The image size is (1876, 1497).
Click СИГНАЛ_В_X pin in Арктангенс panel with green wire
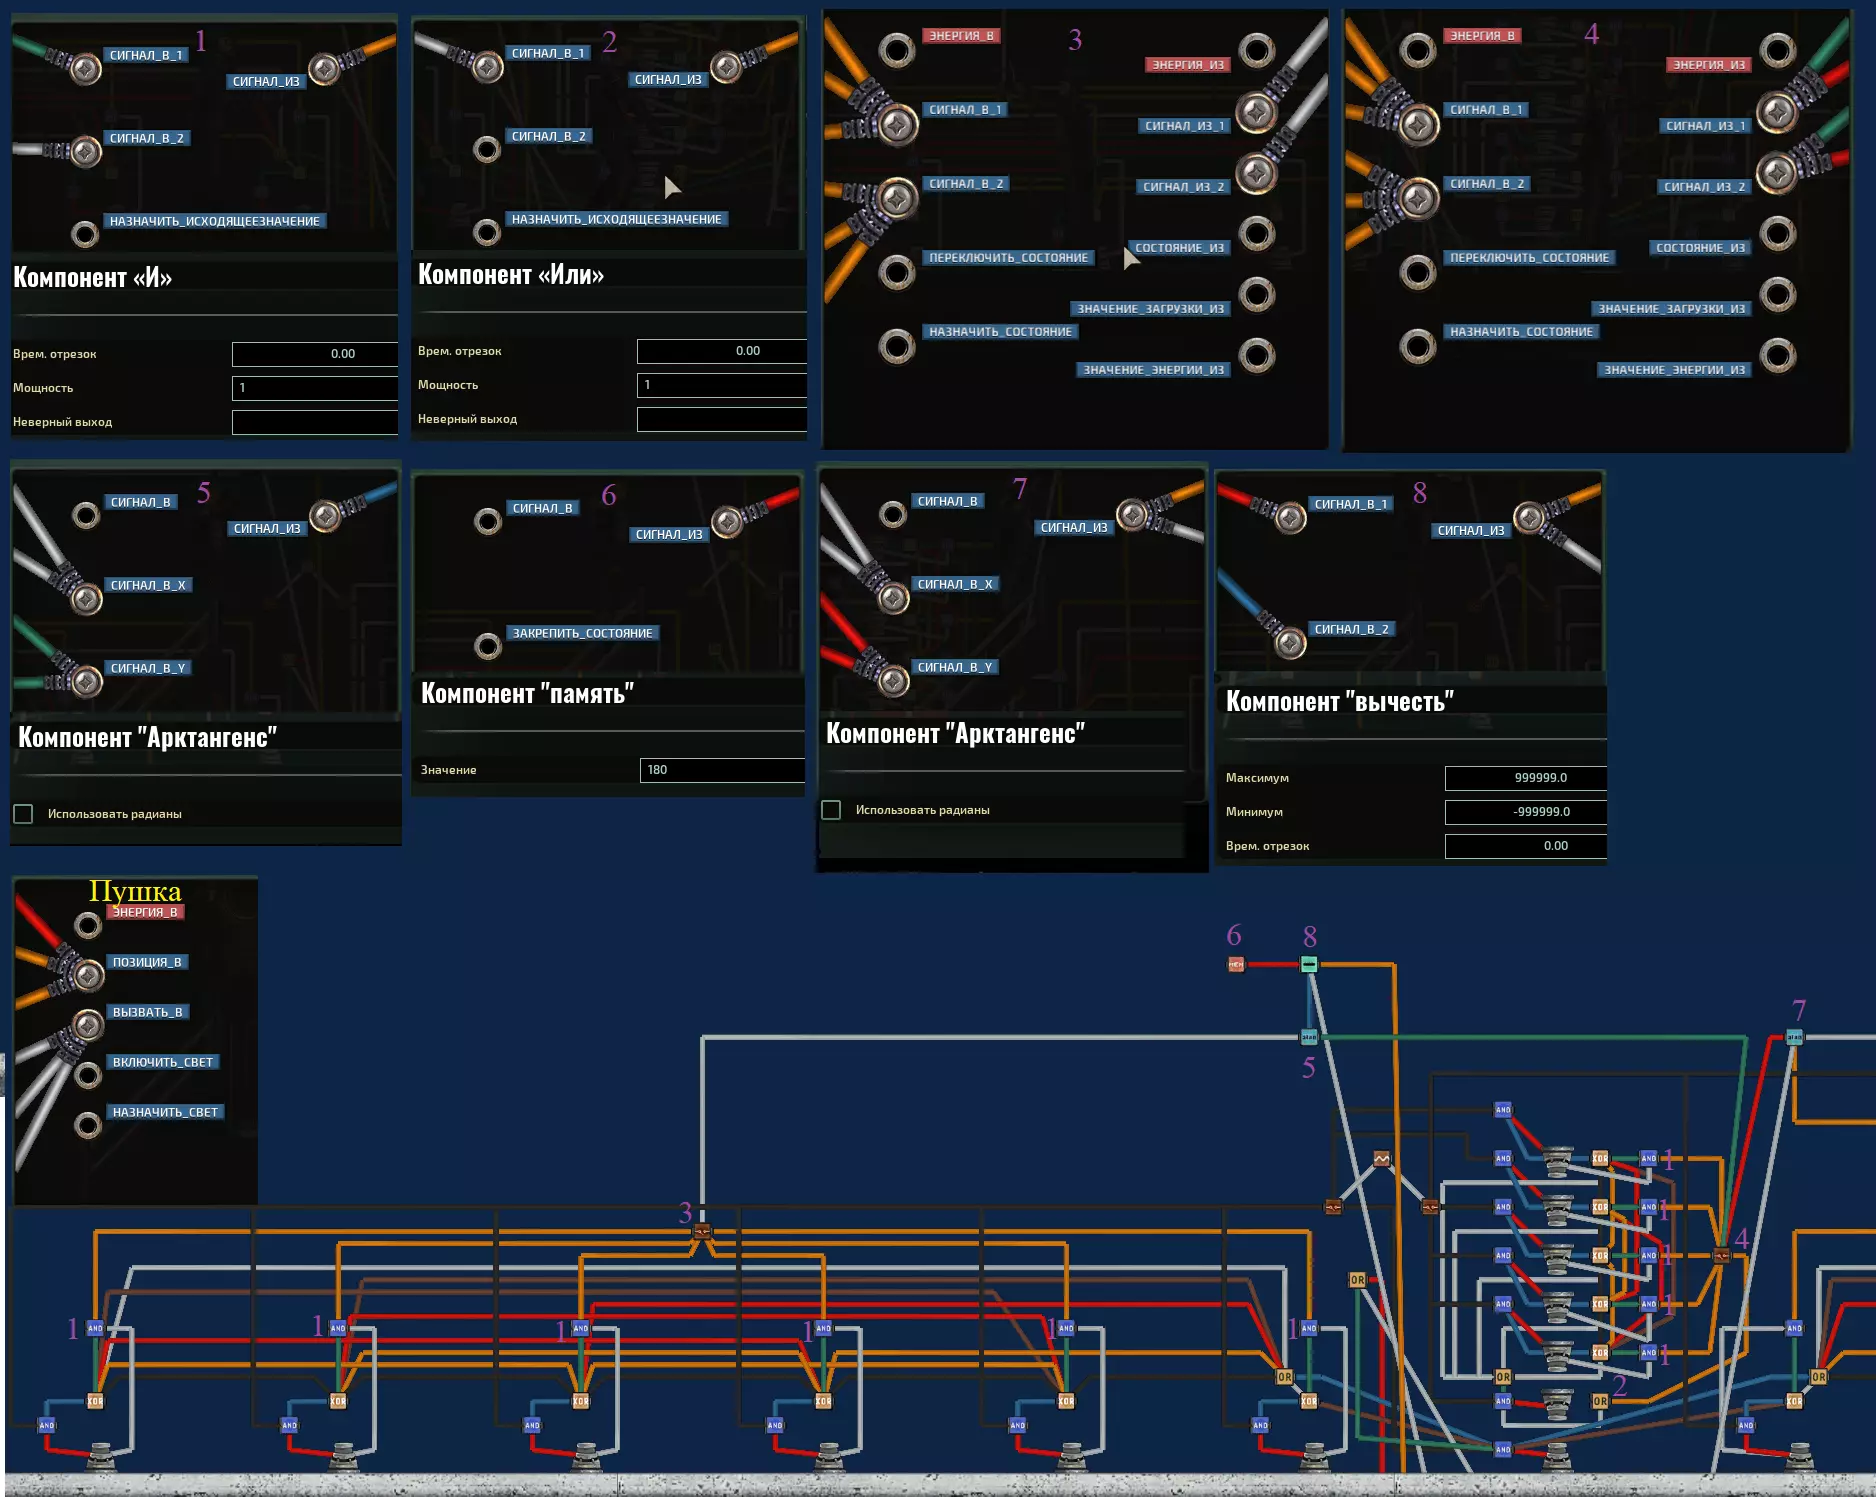pyautogui.click(x=87, y=598)
